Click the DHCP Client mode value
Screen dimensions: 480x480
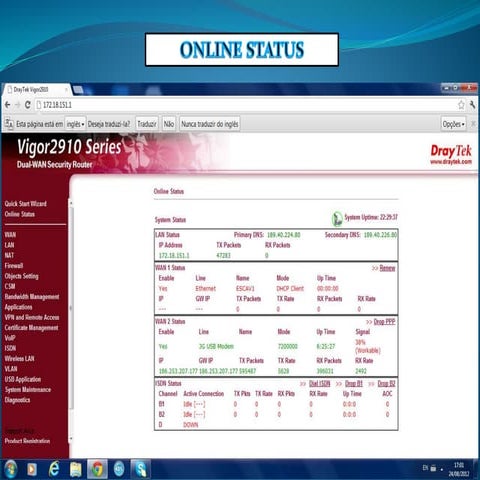[x=290, y=289]
